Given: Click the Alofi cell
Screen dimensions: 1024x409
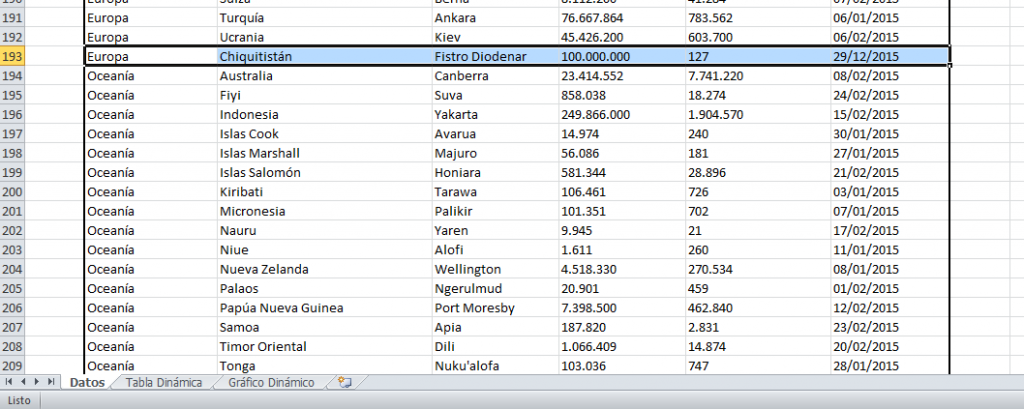Looking at the screenshot, I should pos(495,250).
